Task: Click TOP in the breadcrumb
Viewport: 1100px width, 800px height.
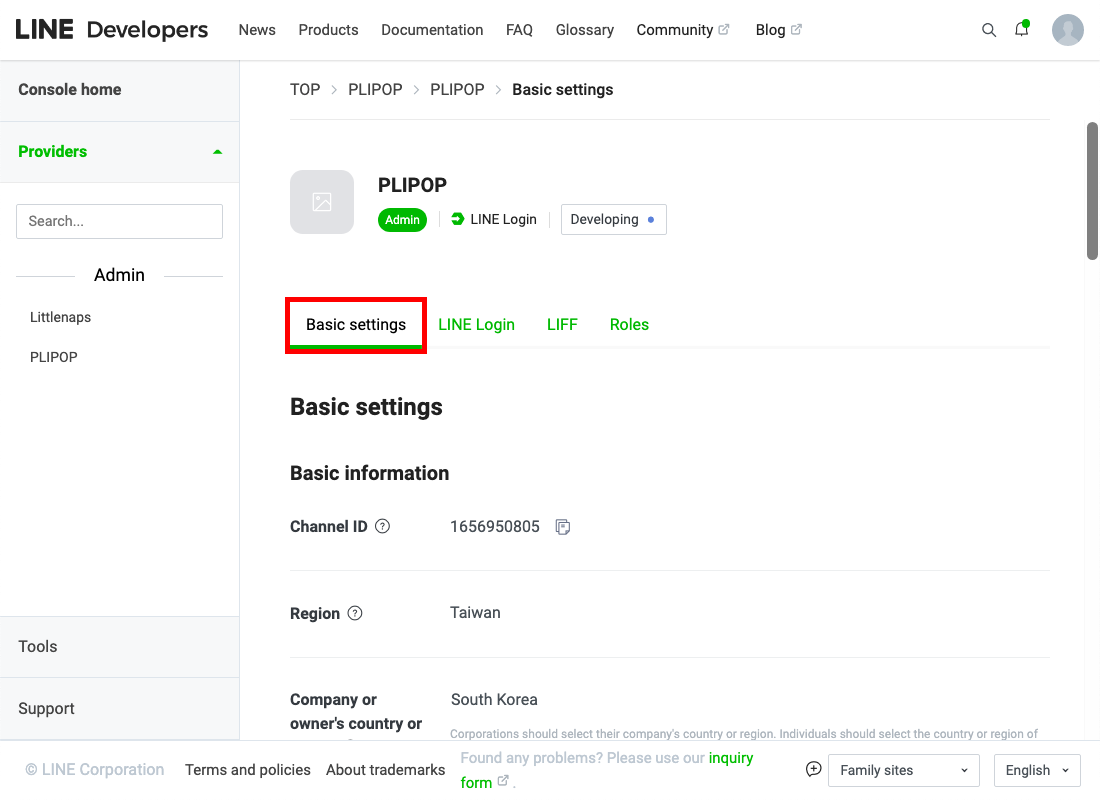Action: pos(305,90)
